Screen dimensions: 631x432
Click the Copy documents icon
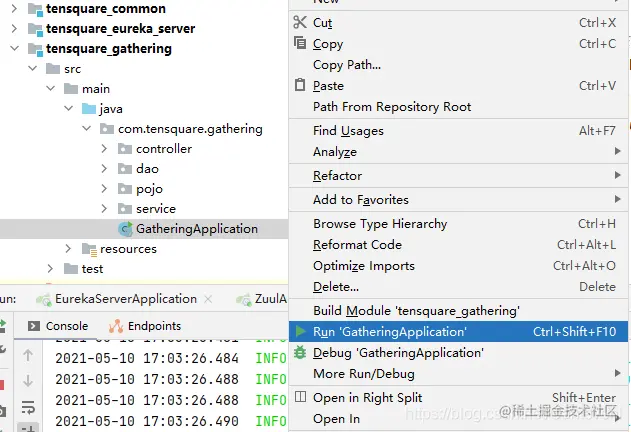[x=300, y=43]
